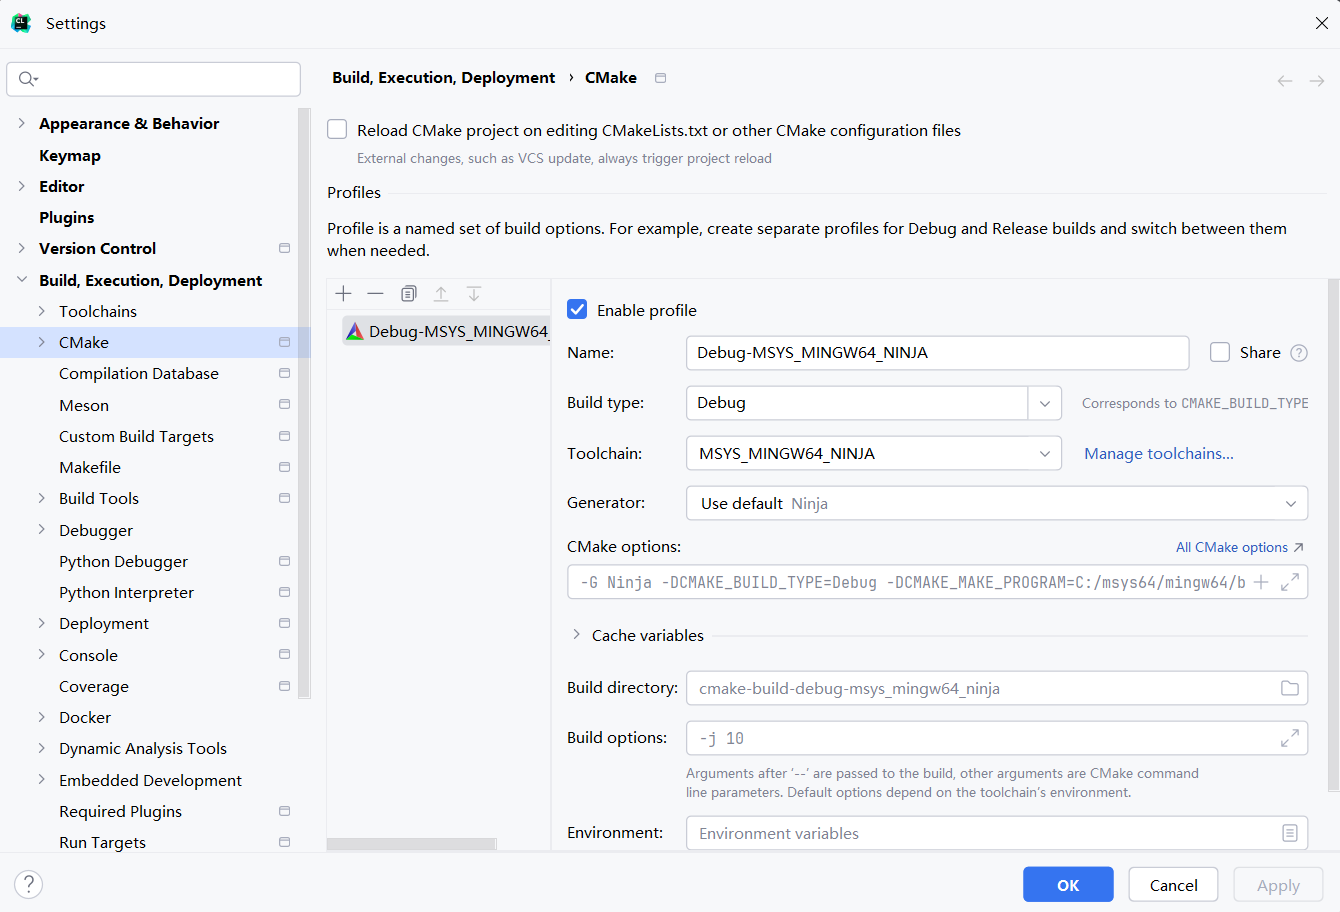
Task: Click the Share help question-mark icon
Action: [1299, 353]
